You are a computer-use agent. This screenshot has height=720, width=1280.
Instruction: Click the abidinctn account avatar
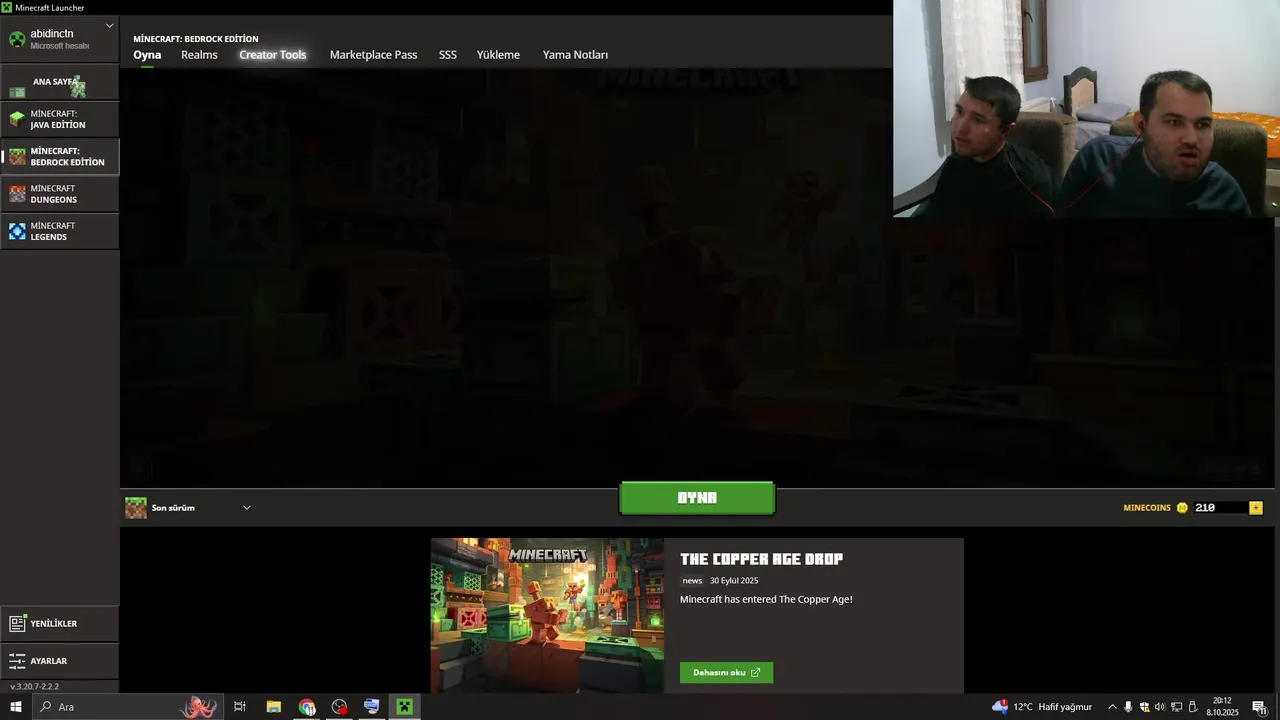(17, 39)
